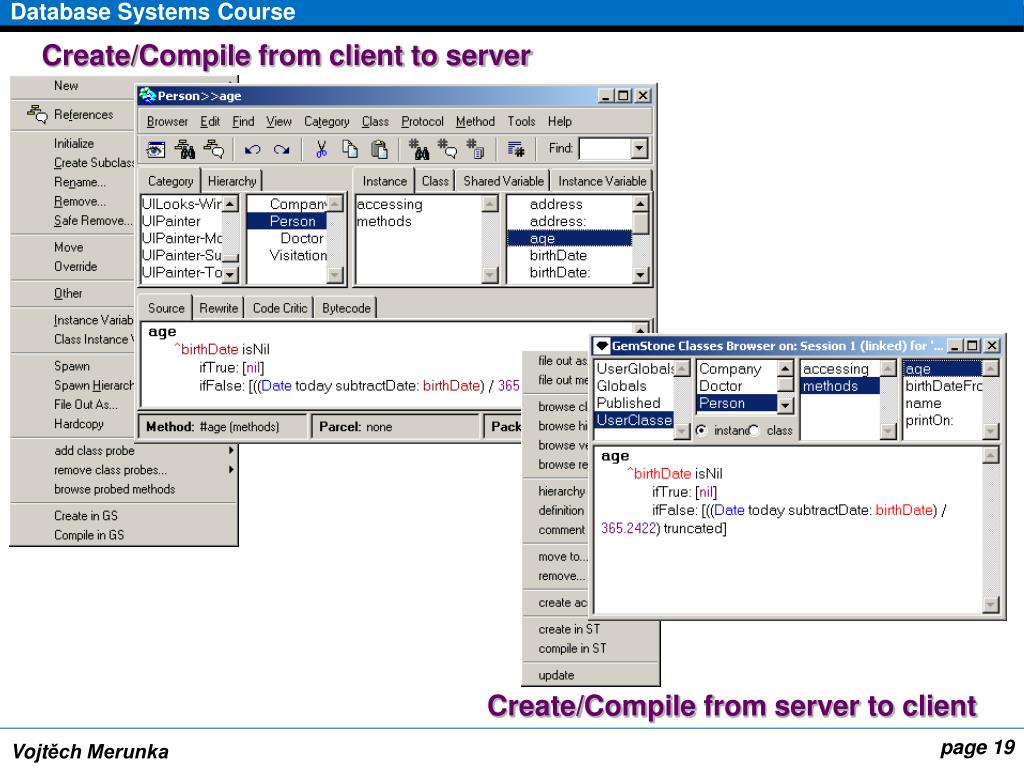Switch to the Rewrite tab

[x=218, y=308]
